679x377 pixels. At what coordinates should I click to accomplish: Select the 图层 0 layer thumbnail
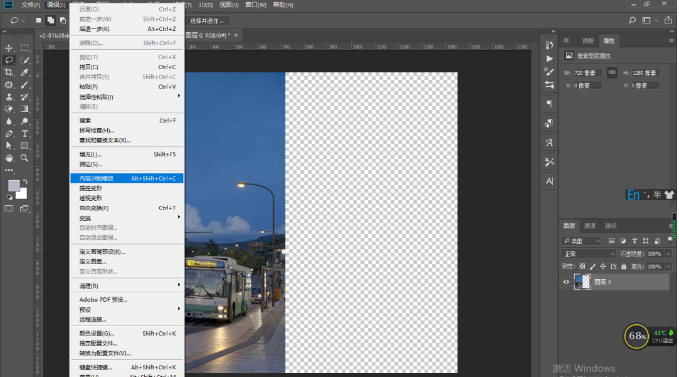click(582, 282)
